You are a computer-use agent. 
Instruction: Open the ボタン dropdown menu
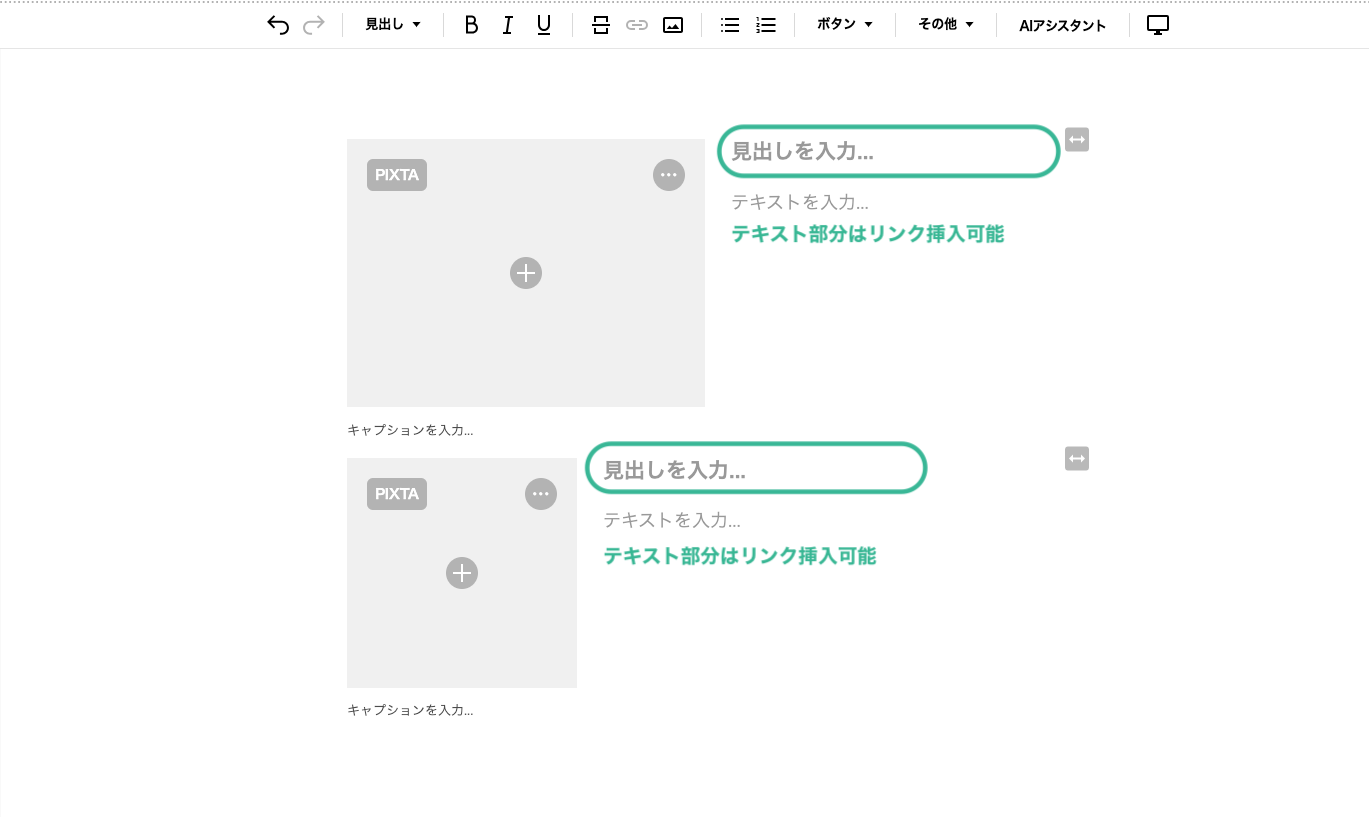[845, 25]
